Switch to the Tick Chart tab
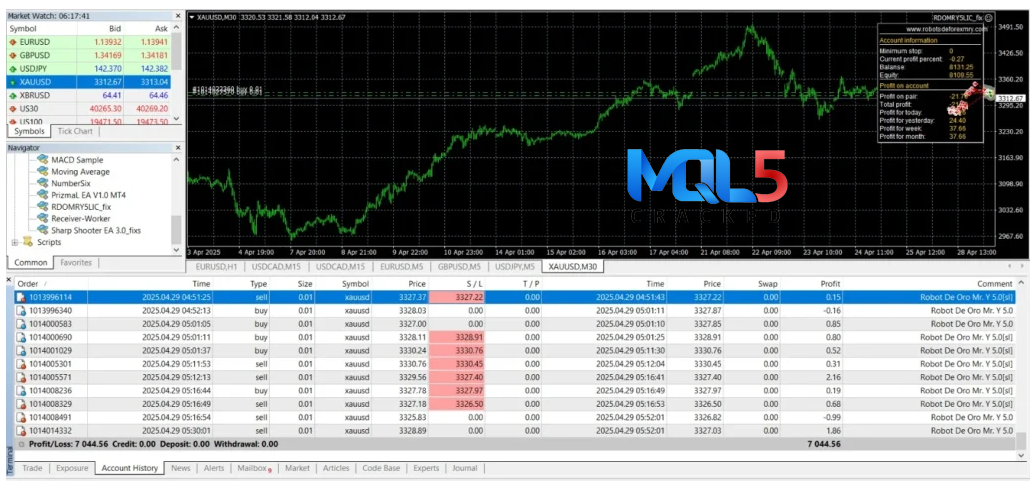 (75, 131)
